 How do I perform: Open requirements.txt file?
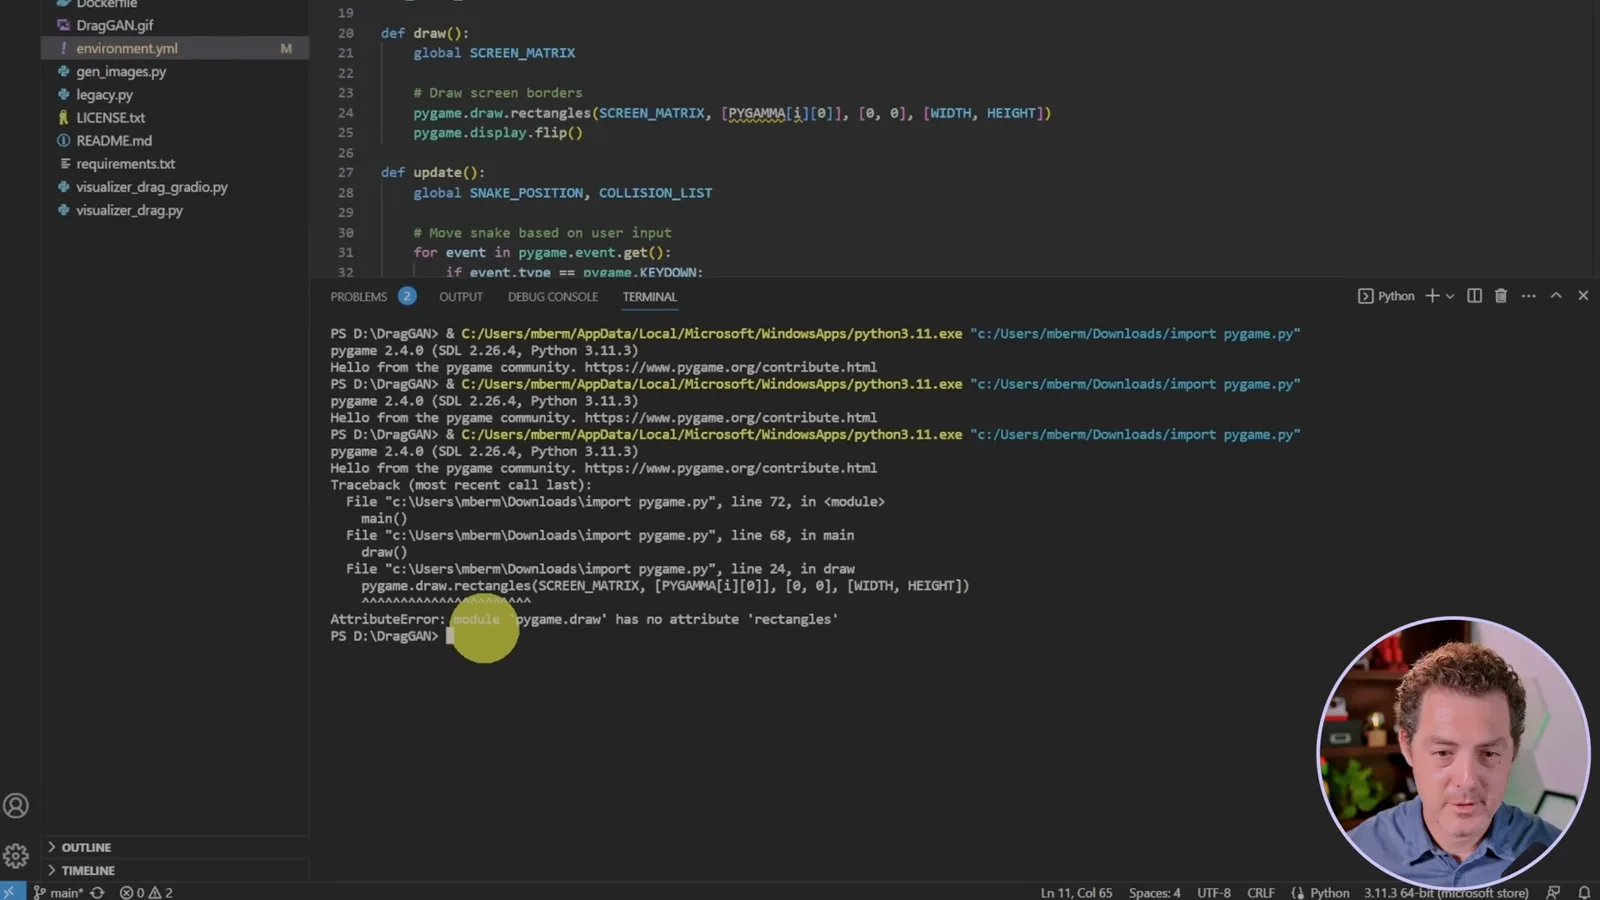[125, 163]
